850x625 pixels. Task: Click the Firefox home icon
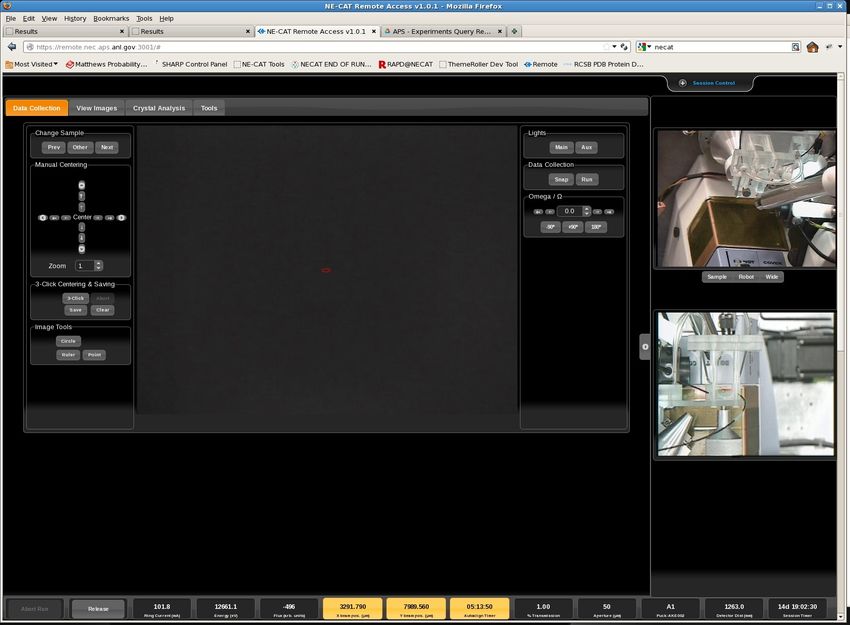coord(812,47)
